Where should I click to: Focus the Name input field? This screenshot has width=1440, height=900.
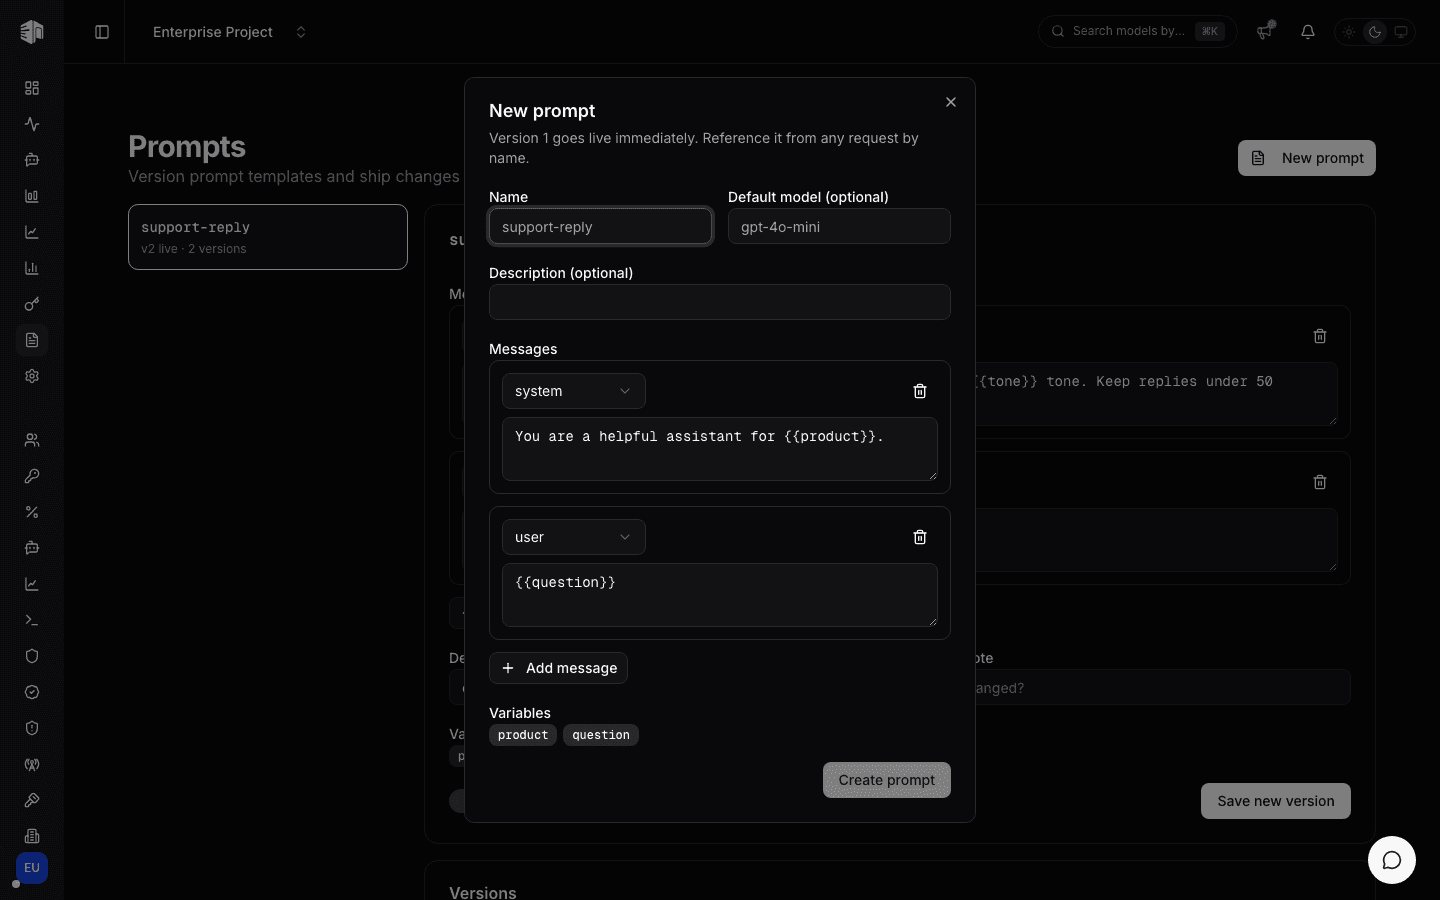coord(600,226)
